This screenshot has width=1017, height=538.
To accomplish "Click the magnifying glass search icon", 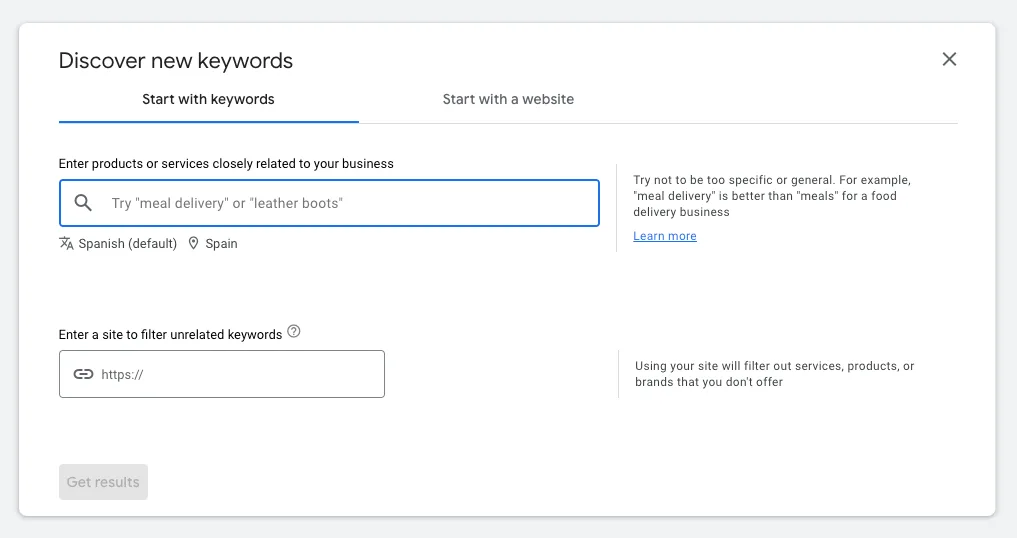I will pos(83,202).
